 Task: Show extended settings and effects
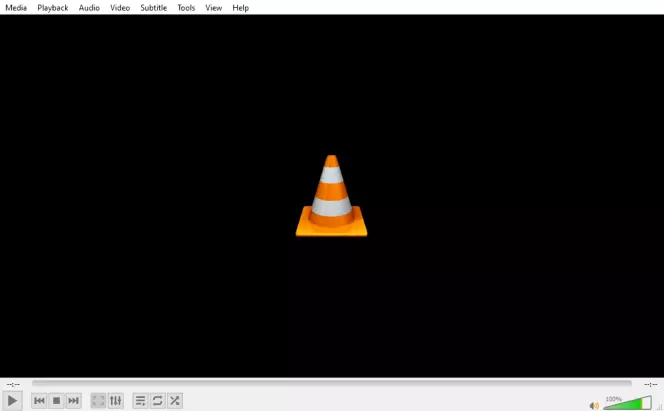(x=116, y=400)
